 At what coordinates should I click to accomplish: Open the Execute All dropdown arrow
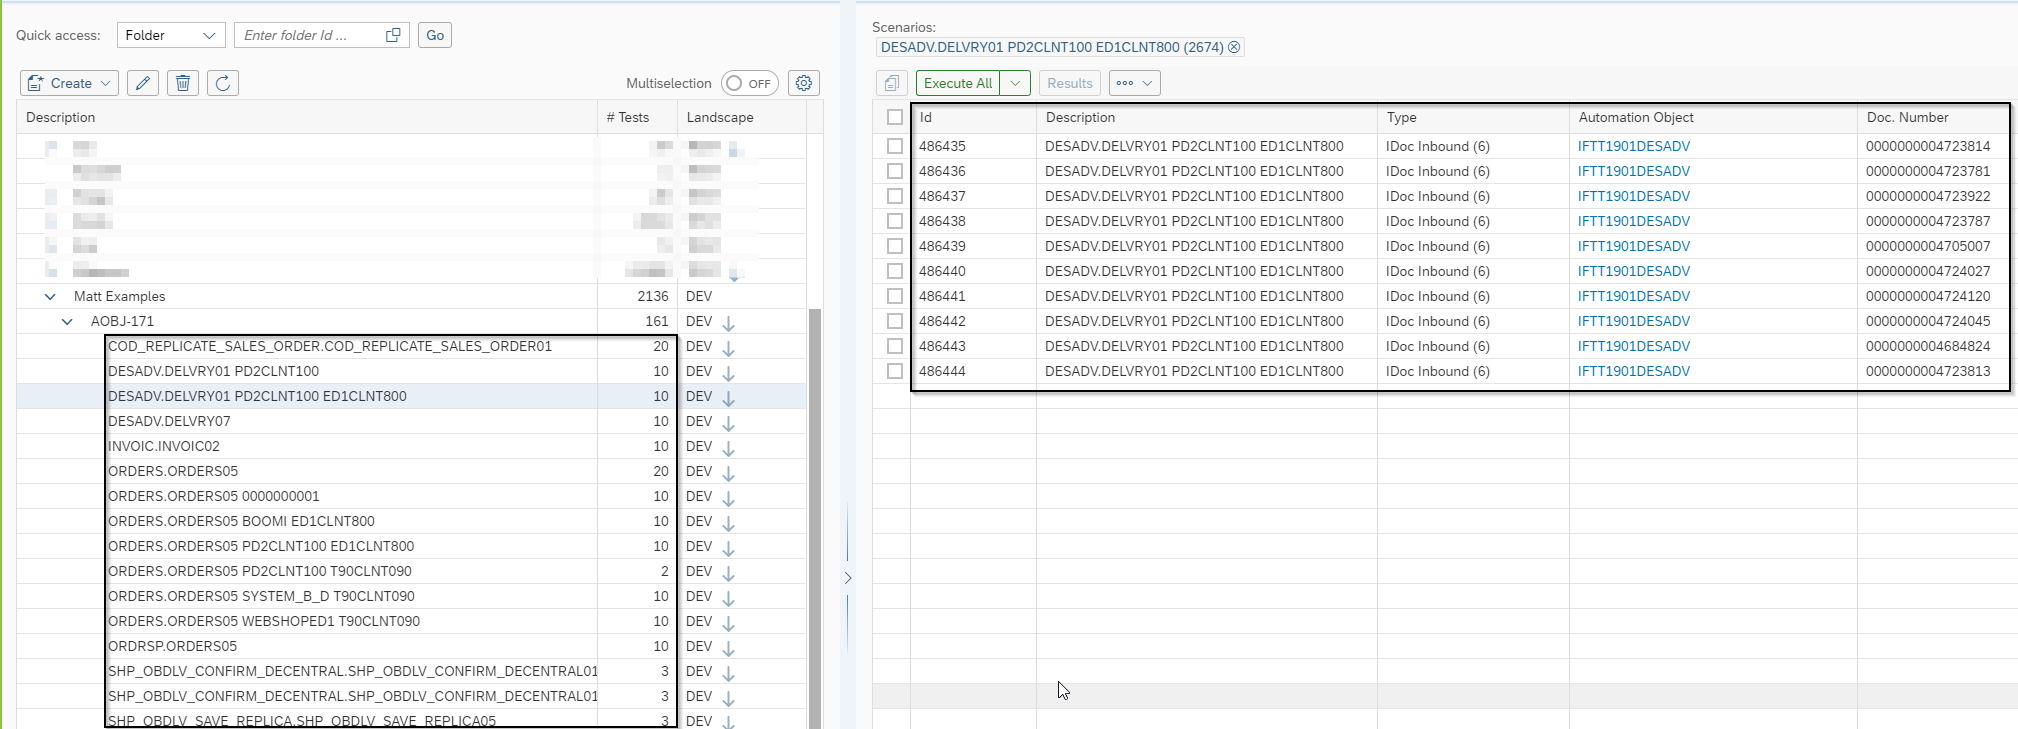(1015, 83)
